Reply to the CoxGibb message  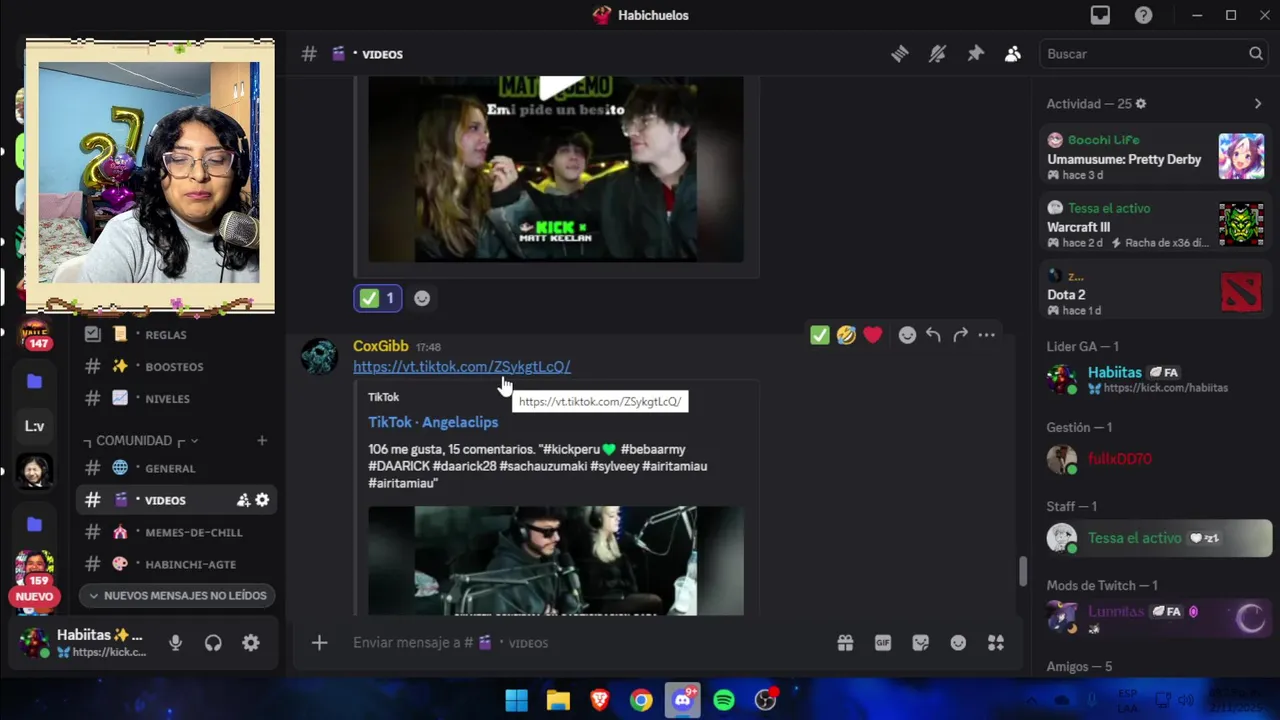[933, 335]
